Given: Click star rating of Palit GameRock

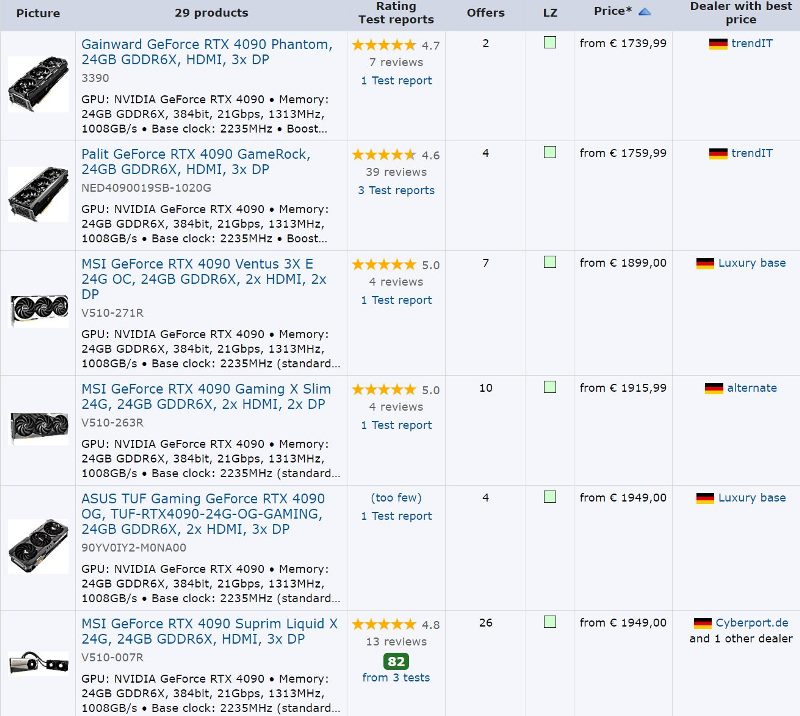Looking at the screenshot, I should [x=383, y=155].
